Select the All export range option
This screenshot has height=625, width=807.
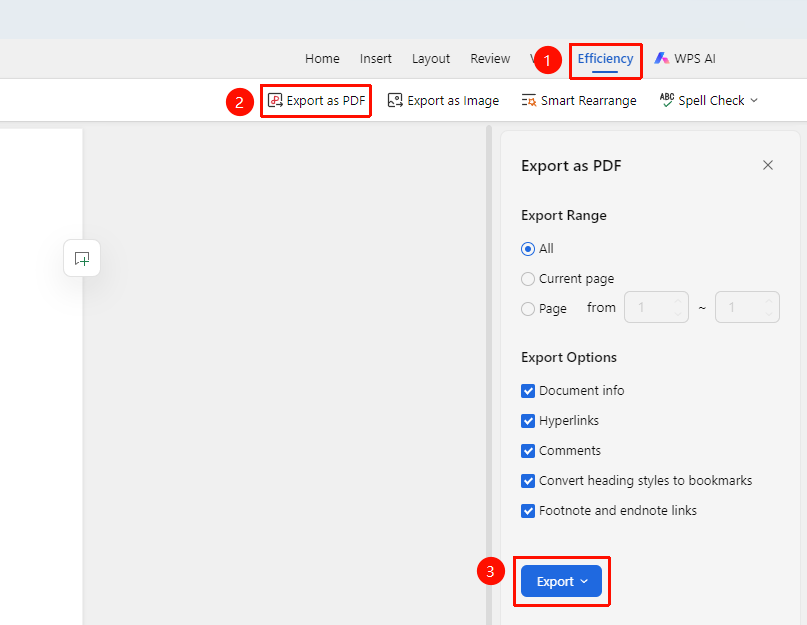tap(528, 249)
